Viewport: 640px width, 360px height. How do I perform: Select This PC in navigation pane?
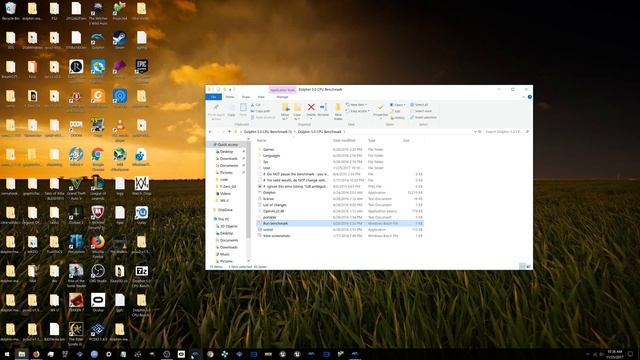[223, 219]
